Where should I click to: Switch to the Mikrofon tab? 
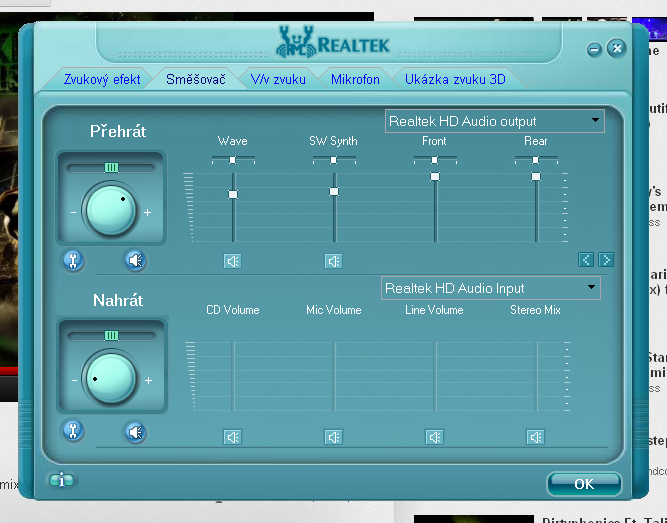pos(355,79)
